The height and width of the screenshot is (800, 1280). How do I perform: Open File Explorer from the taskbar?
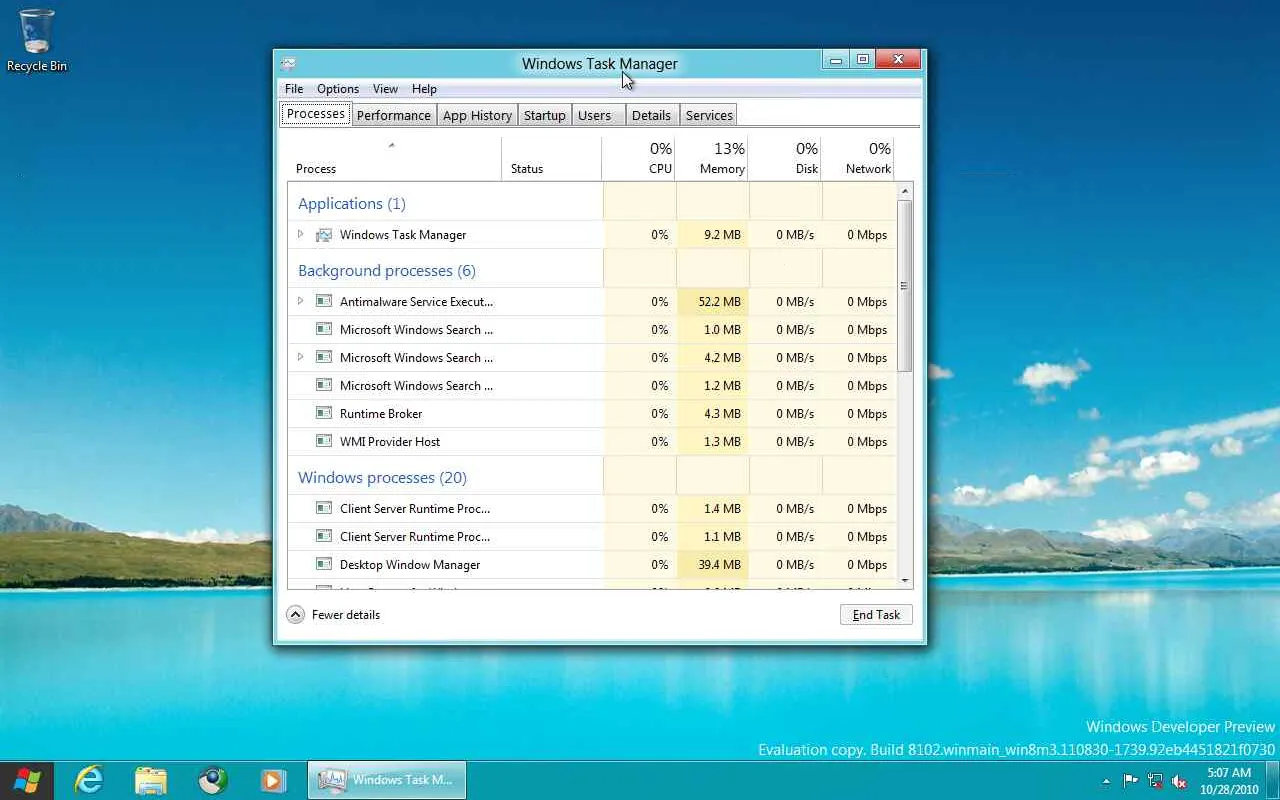tap(151, 780)
